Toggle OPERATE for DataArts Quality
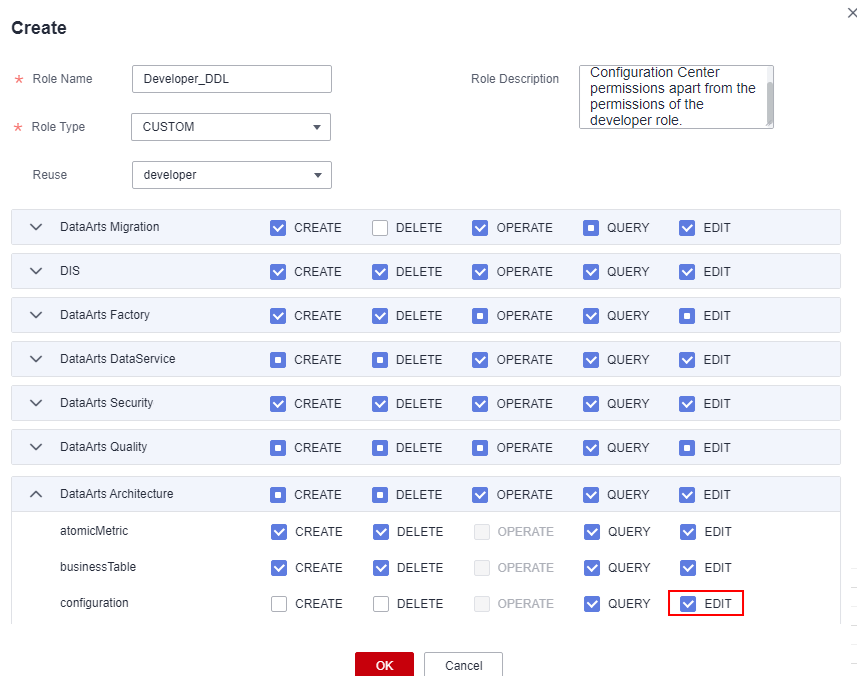The height and width of the screenshot is (676, 857). point(480,448)
